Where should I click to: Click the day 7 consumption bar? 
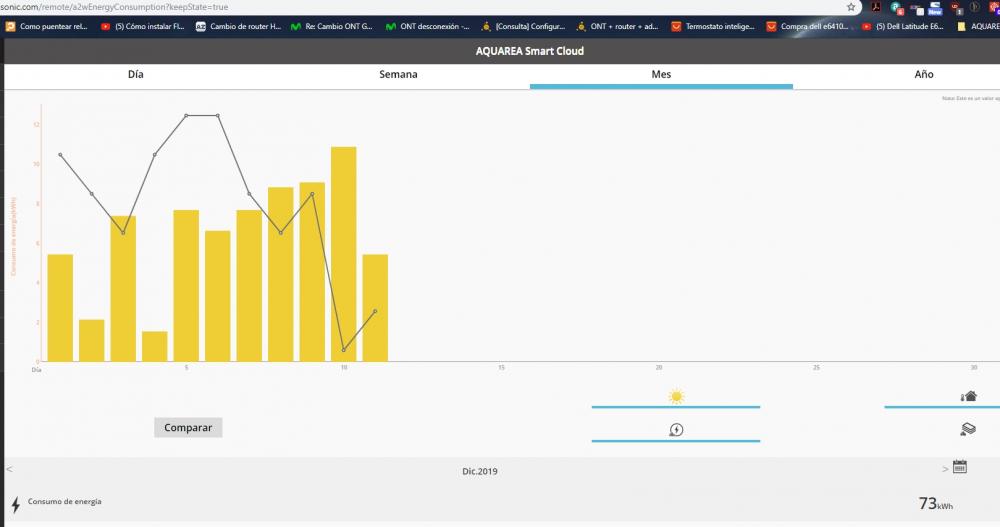click(249, 286)
